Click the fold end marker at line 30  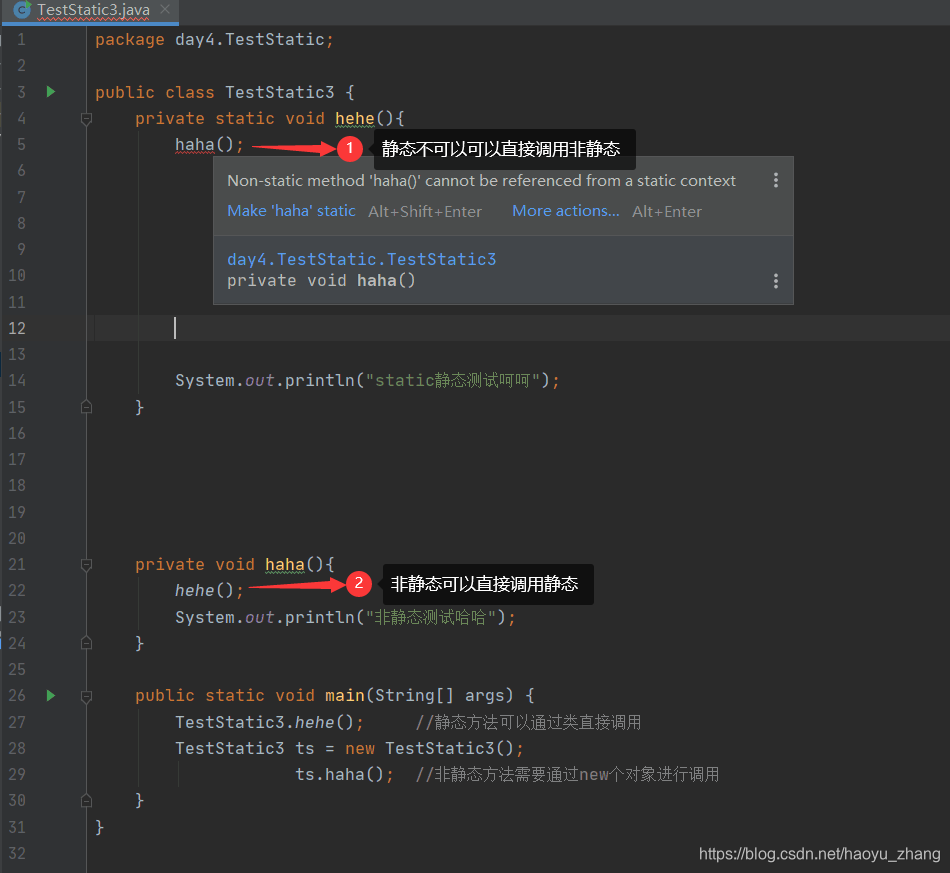click(87, 800)
